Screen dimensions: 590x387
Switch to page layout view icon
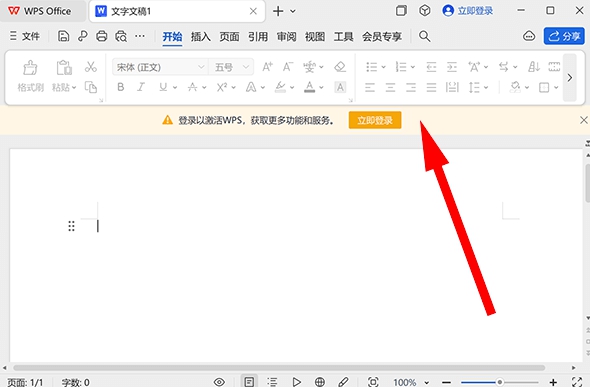tap(249, 382)
